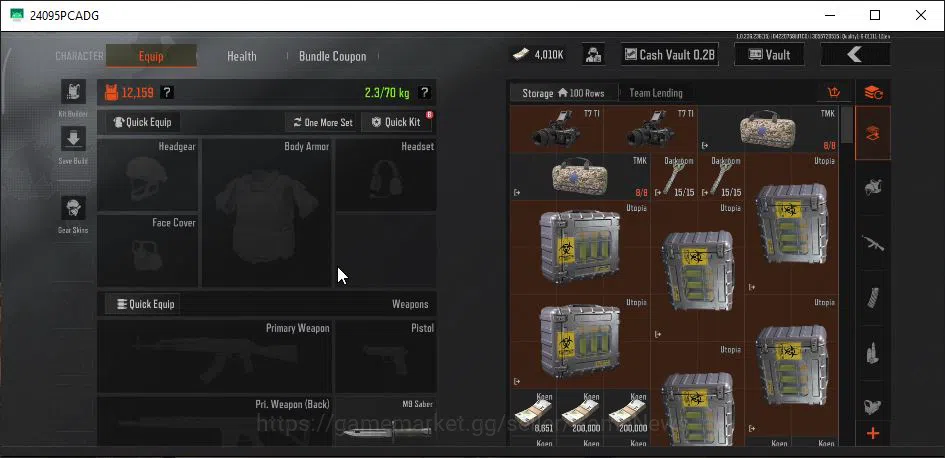Screen dimensions: 945x458
Task: Switch to the Equip tab
Action: 151,56
